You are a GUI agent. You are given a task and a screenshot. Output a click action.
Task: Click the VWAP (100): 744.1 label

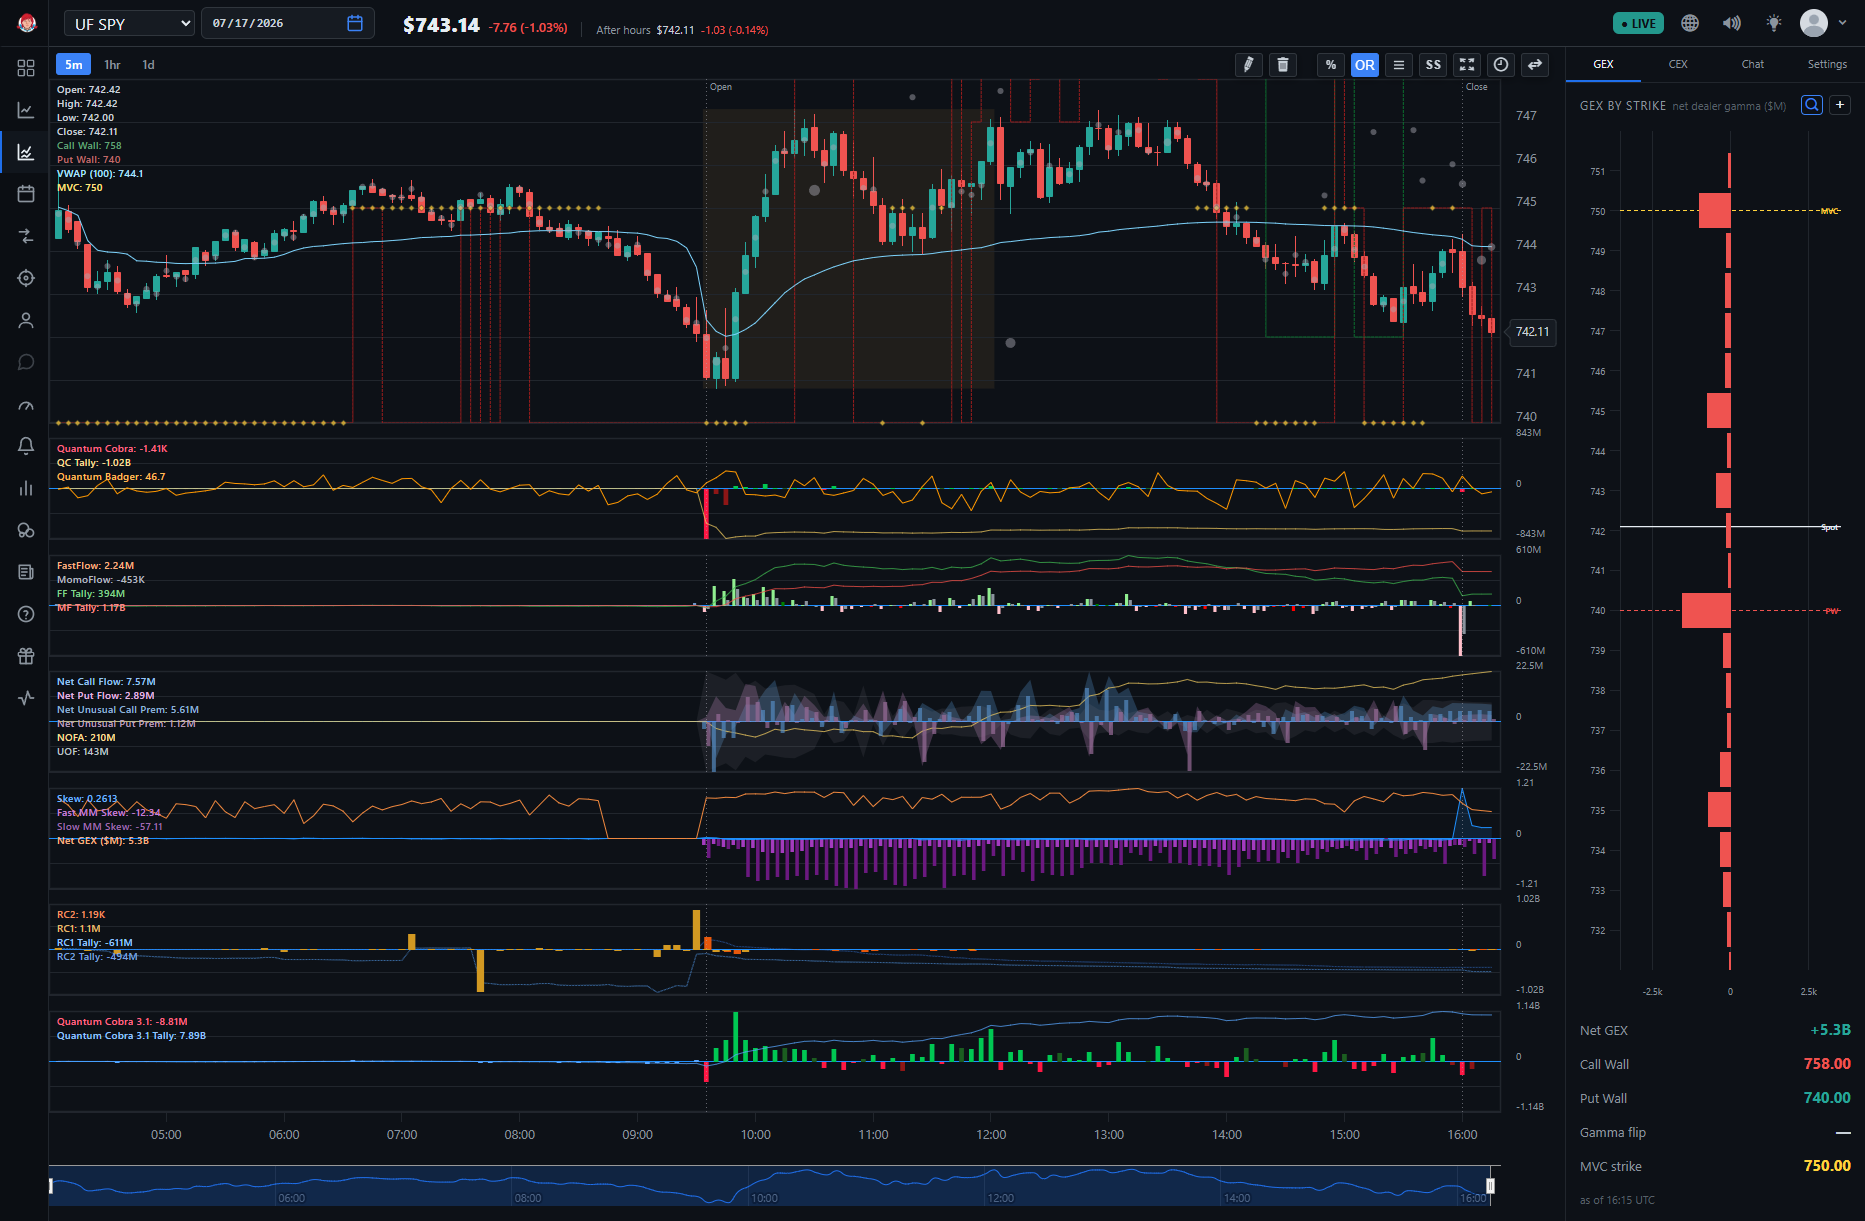pos(100,174)
